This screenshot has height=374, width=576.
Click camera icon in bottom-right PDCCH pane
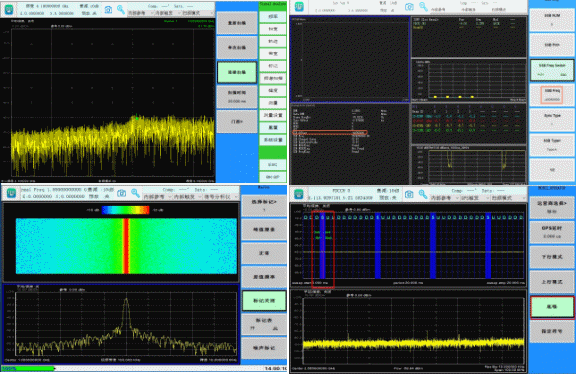pyautogui.click(x=409, y=194)
